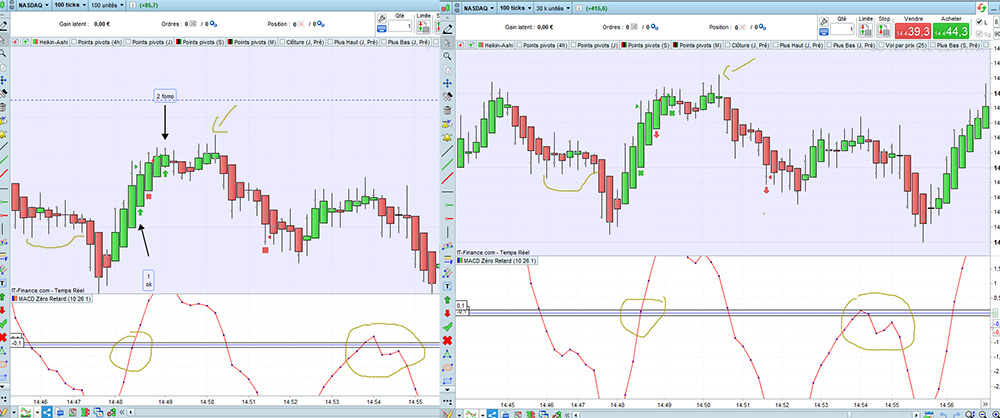Click the Ordres search icon in left panel

point(213,24)
